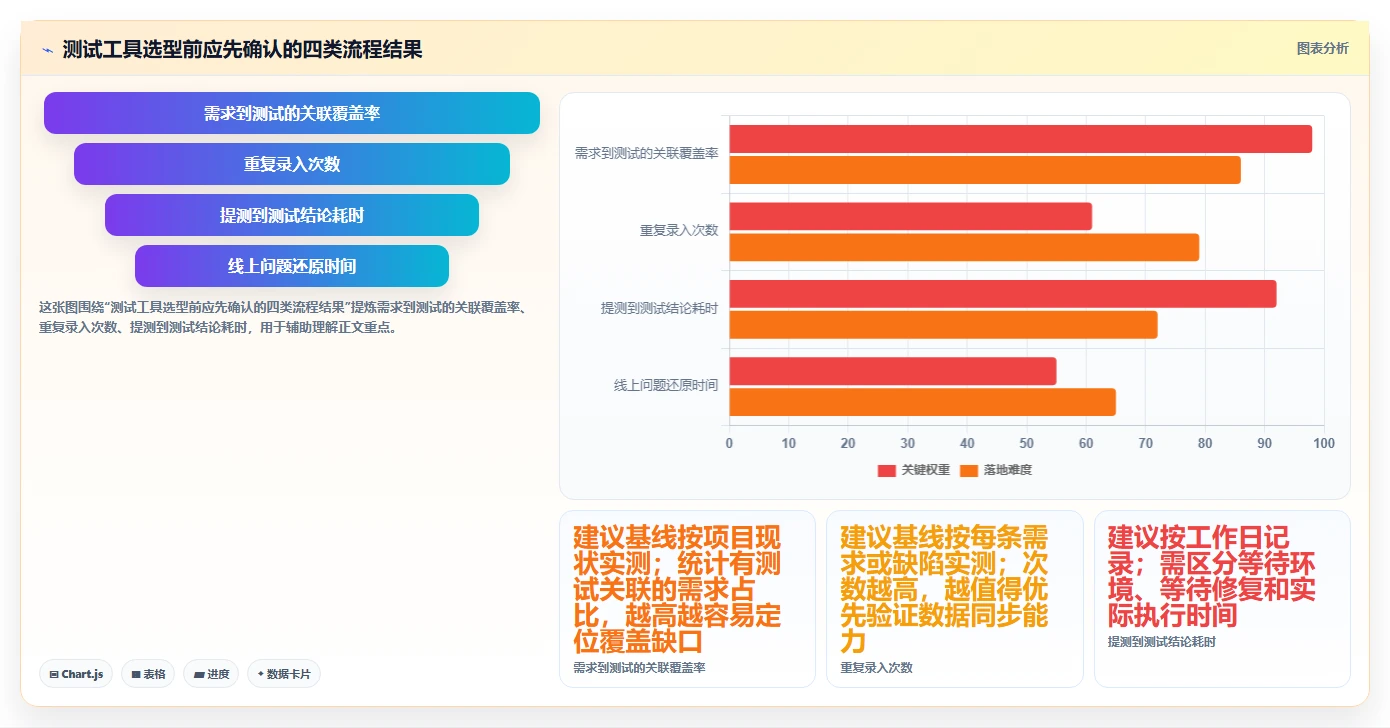Viewport: 1390px width, 728px height.
Task: Click the 线上问题还原时间 y-axis label
Action: pyautogui.click(x=666, y=386)
